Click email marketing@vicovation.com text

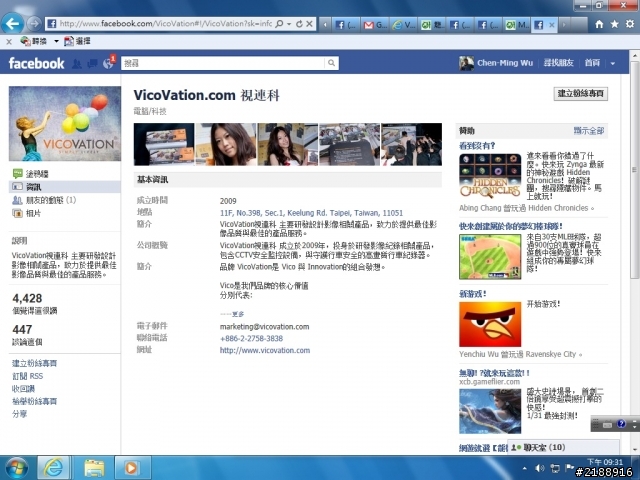(264, 327)
